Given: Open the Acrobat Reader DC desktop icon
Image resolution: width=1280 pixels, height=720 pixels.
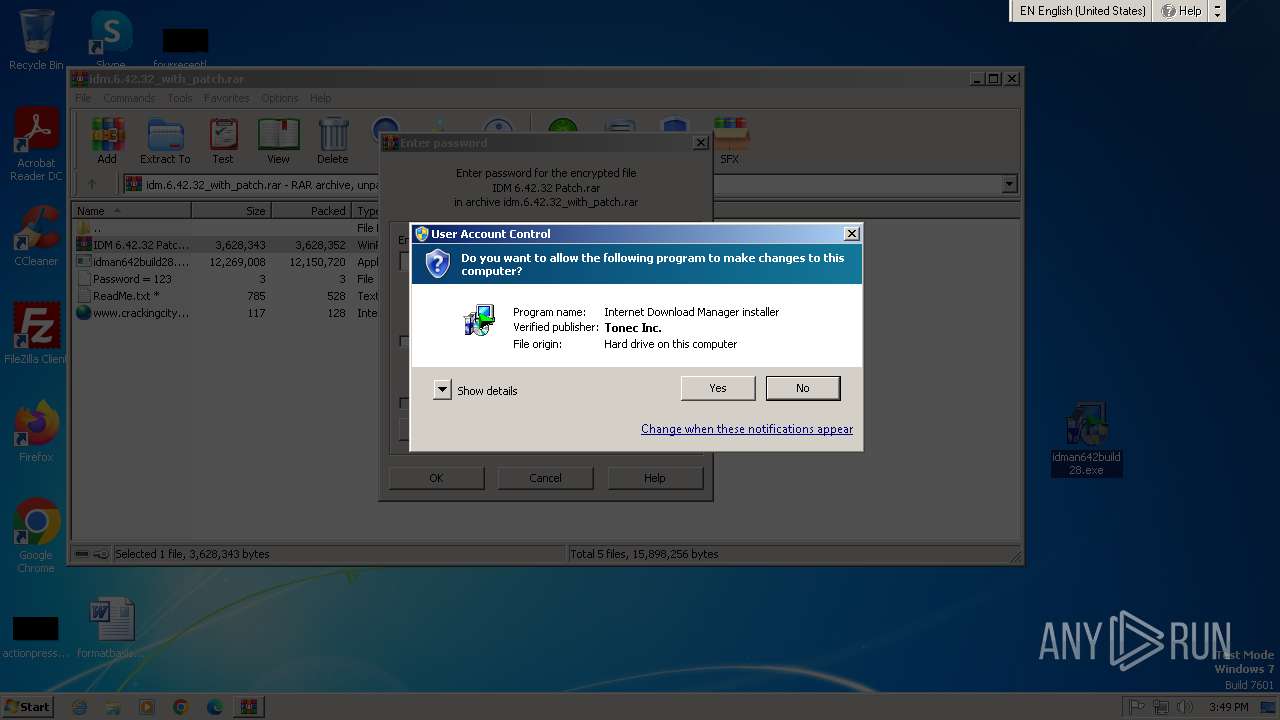Looking at the screenshot, I should coord(36,145).
